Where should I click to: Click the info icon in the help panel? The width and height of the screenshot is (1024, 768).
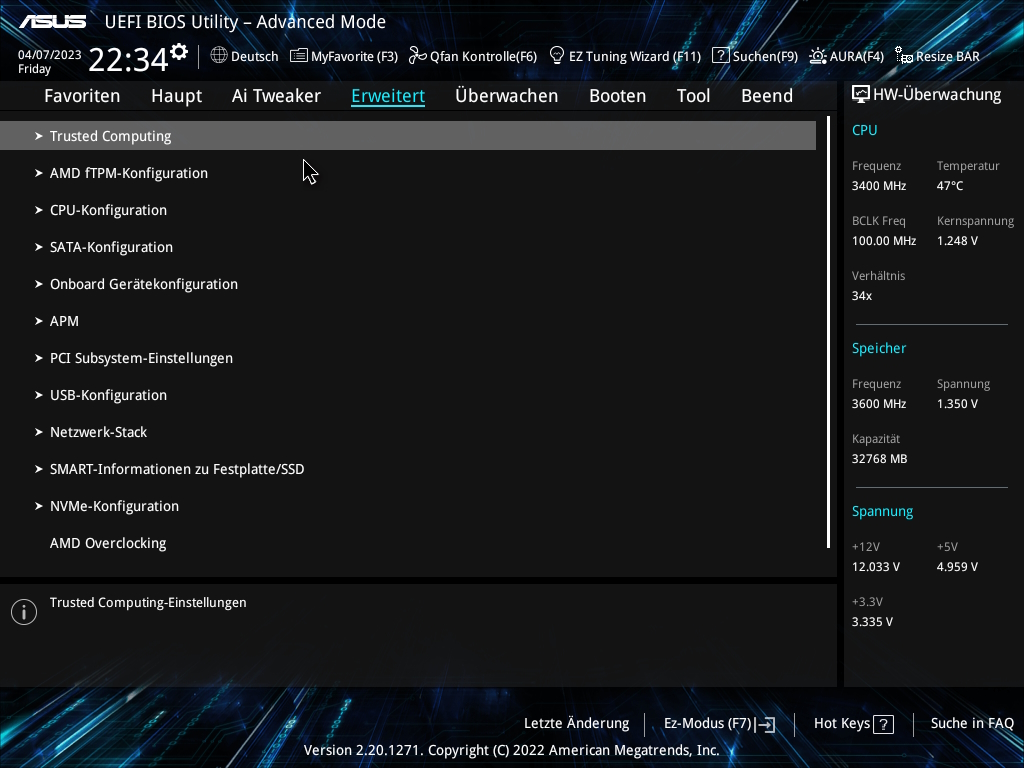24,612
